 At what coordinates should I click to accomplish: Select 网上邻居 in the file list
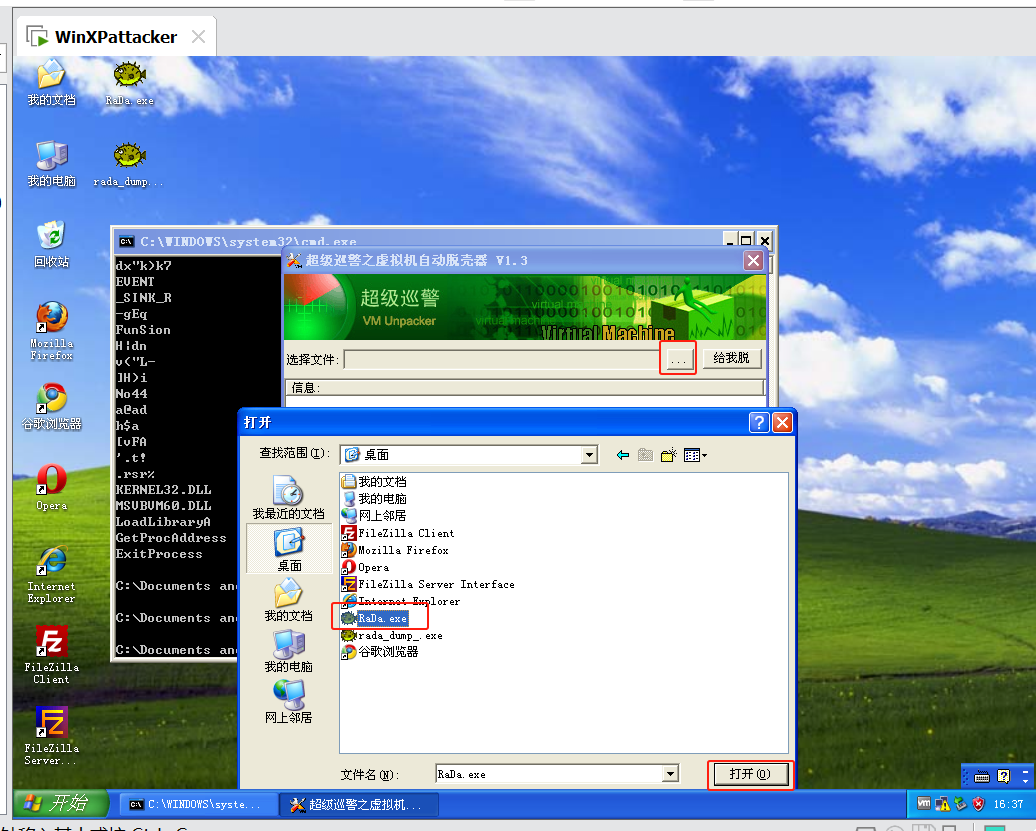point(374,516)
